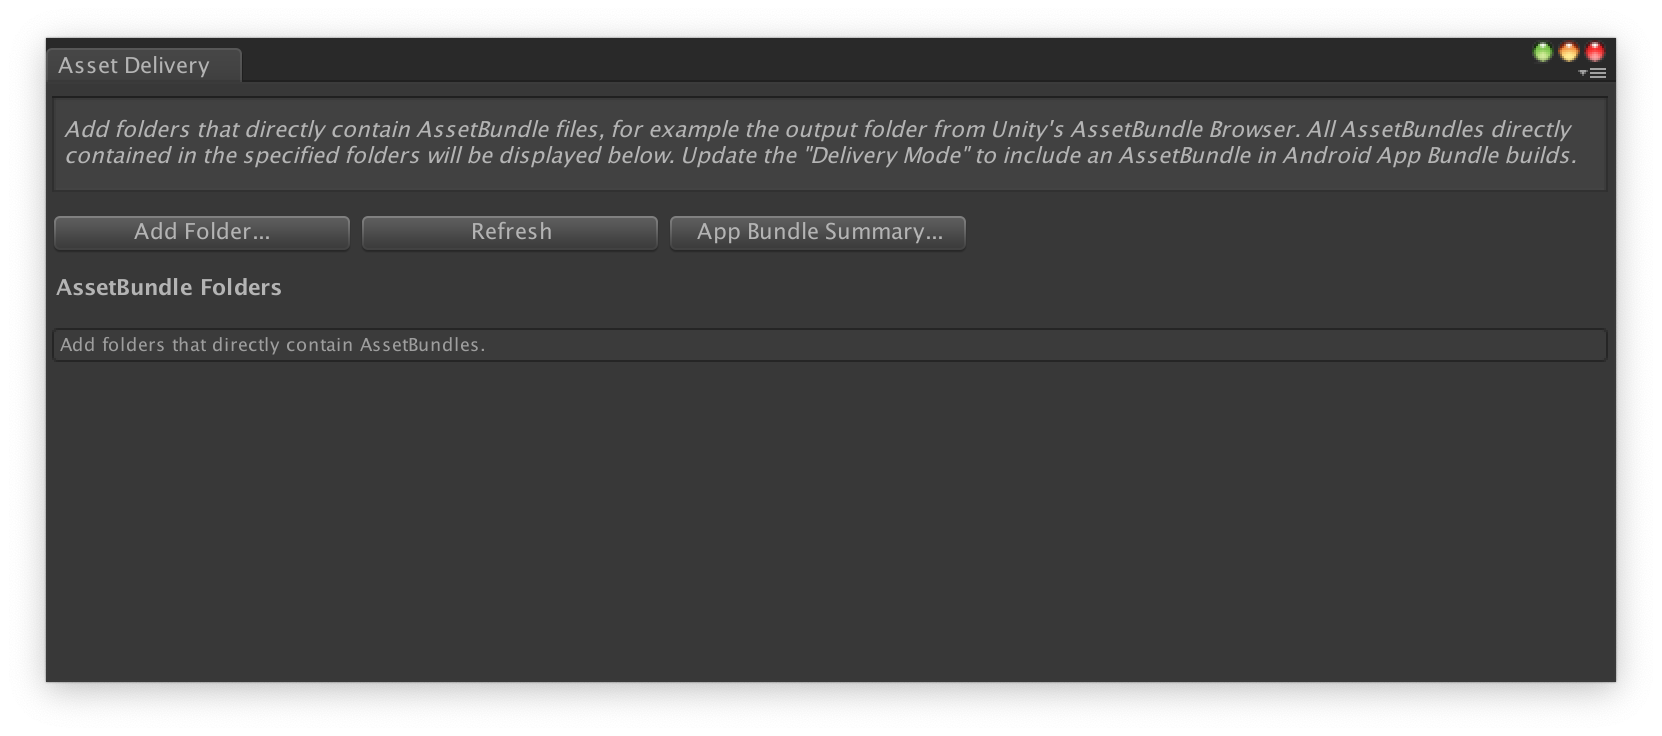Select the Asset Delivery tab

point(143,65)
